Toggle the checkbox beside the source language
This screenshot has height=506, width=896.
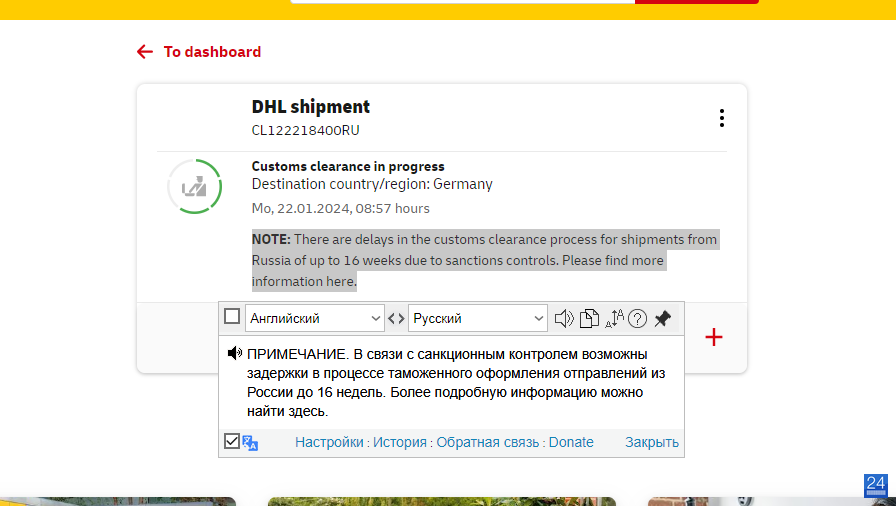coord(232,316)
